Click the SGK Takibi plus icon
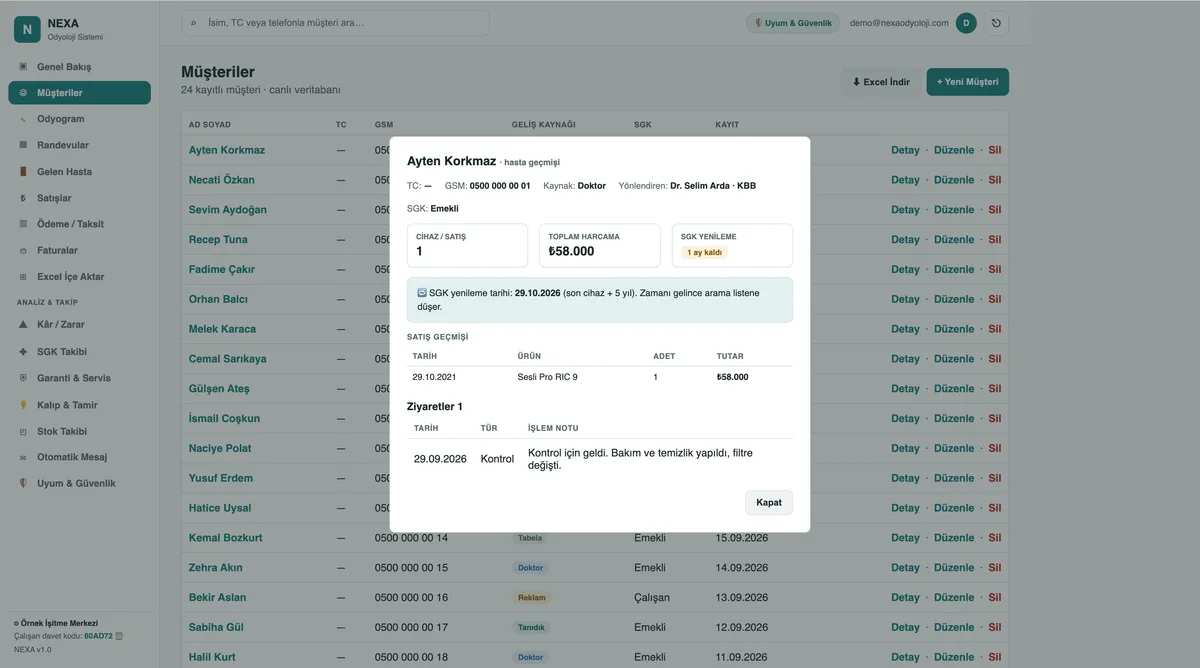This screenshot has height=668, width=1200. click(23, 352)
